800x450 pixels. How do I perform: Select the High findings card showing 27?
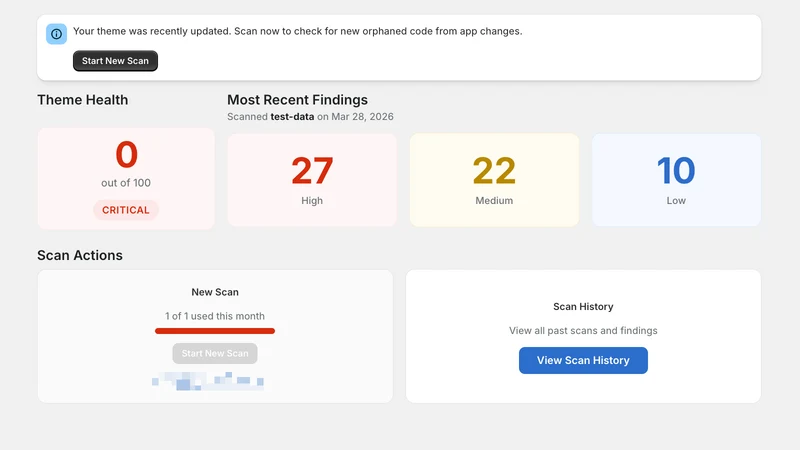[312, 180]
